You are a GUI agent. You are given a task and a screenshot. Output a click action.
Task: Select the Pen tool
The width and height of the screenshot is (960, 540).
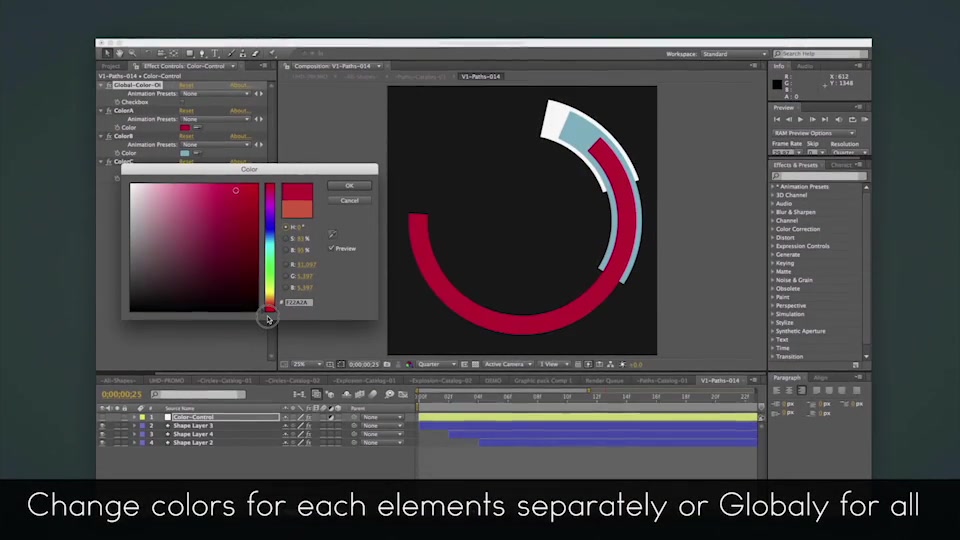click(202, 54)
